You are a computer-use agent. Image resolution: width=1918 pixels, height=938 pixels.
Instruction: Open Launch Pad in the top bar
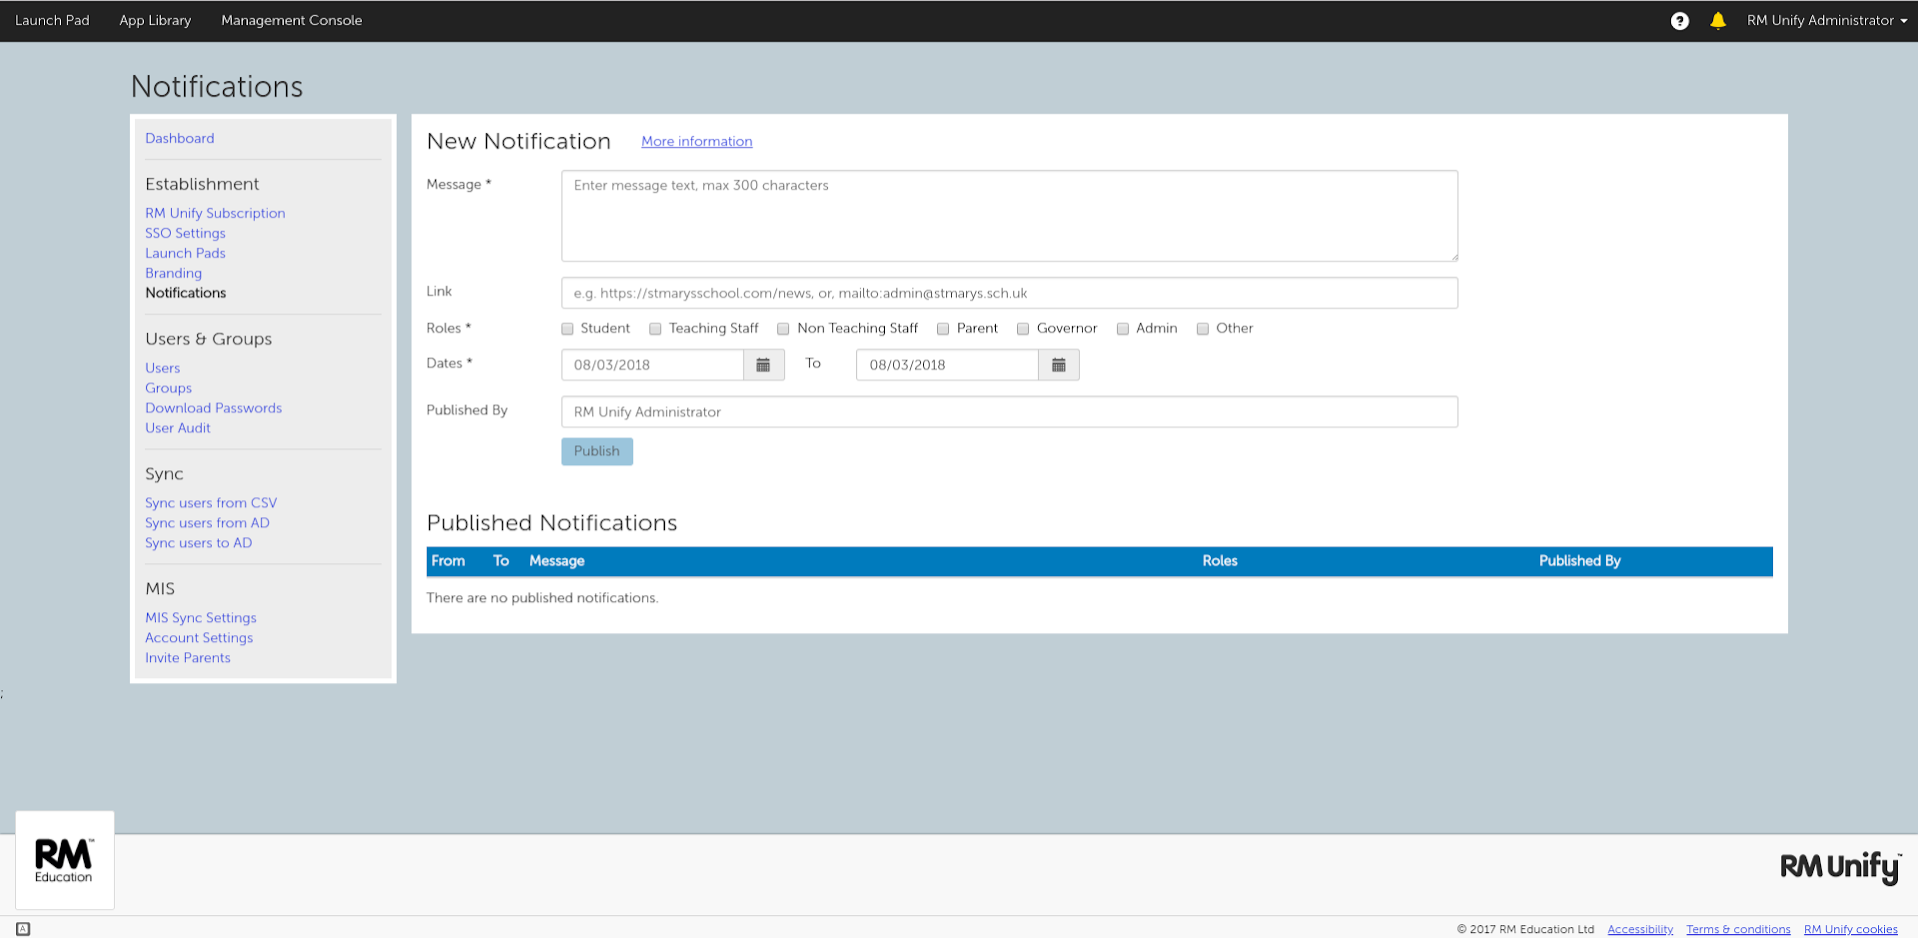point(52,21)
